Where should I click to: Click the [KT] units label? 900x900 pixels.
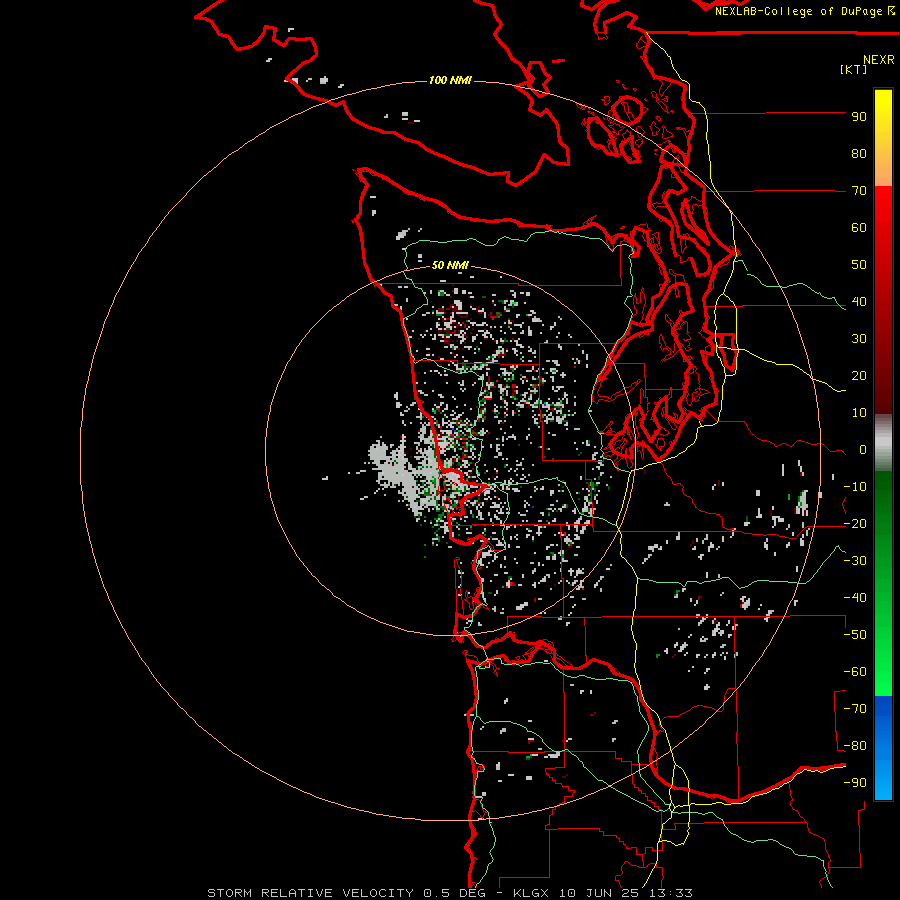click(854, 69)
